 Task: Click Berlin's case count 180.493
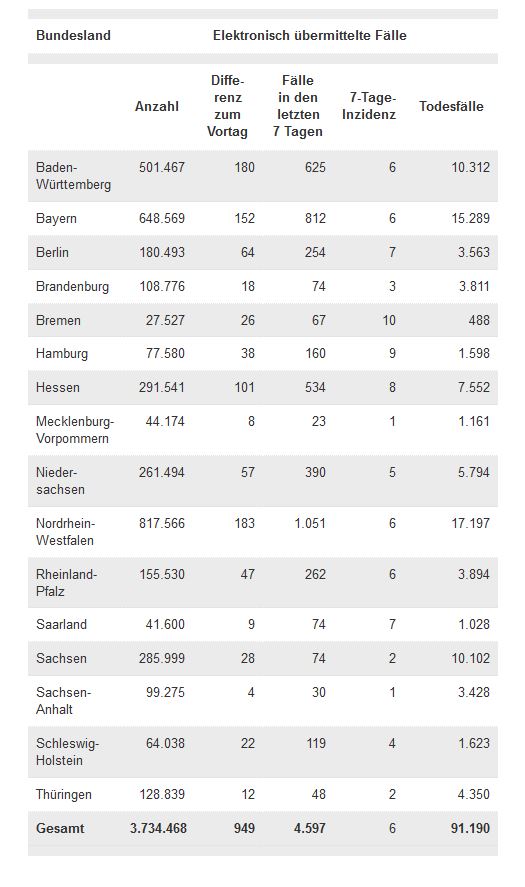click(x=162, y=252)
